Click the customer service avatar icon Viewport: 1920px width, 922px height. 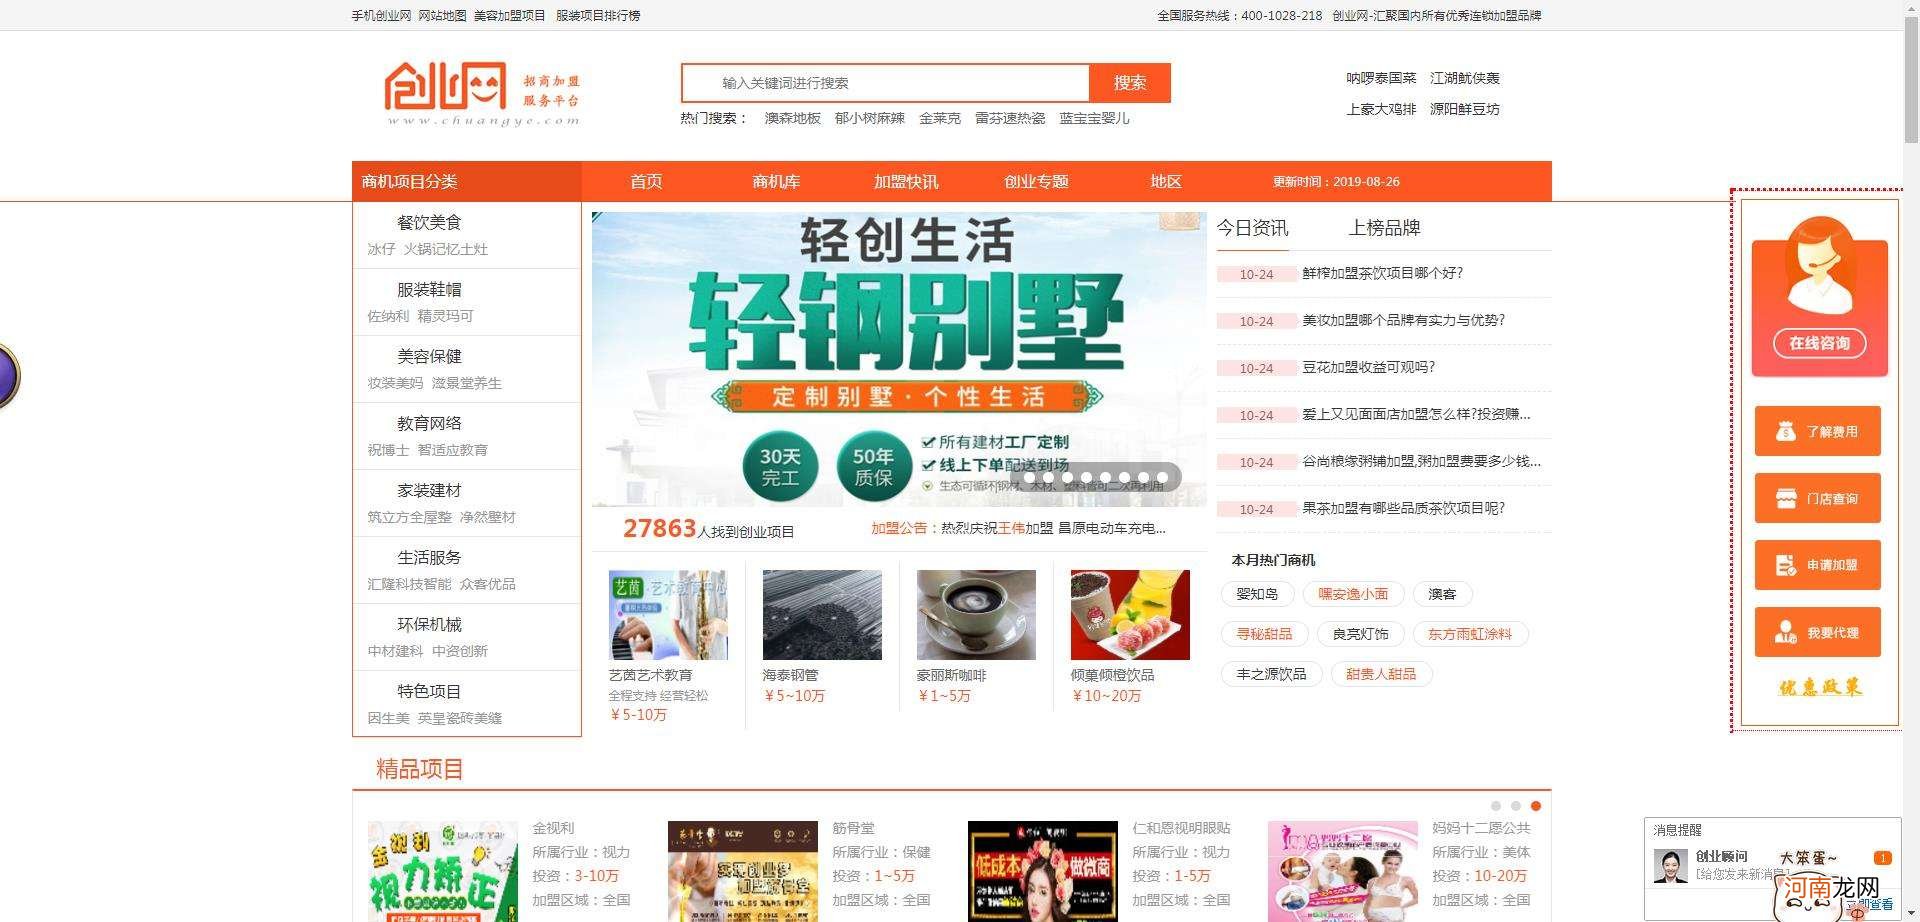pos(1820,267)
